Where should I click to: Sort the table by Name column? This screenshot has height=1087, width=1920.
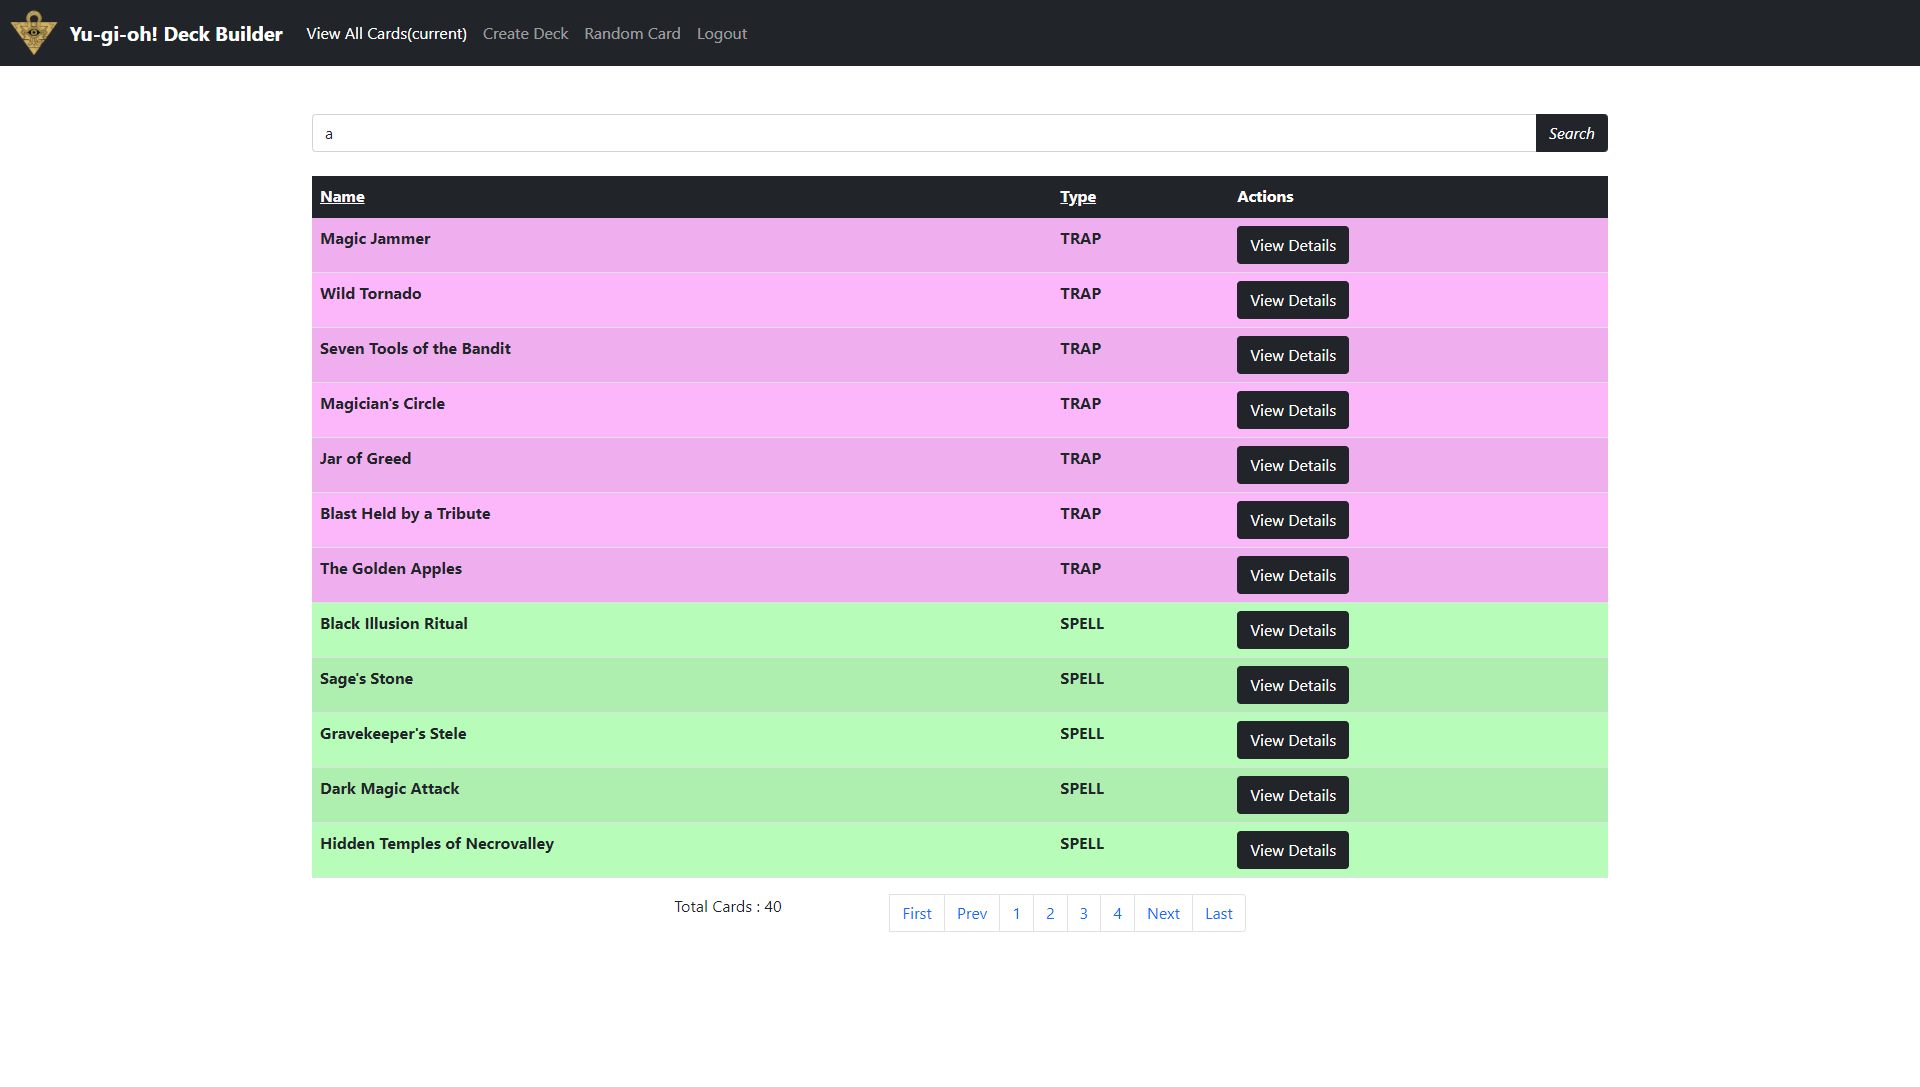342,196
